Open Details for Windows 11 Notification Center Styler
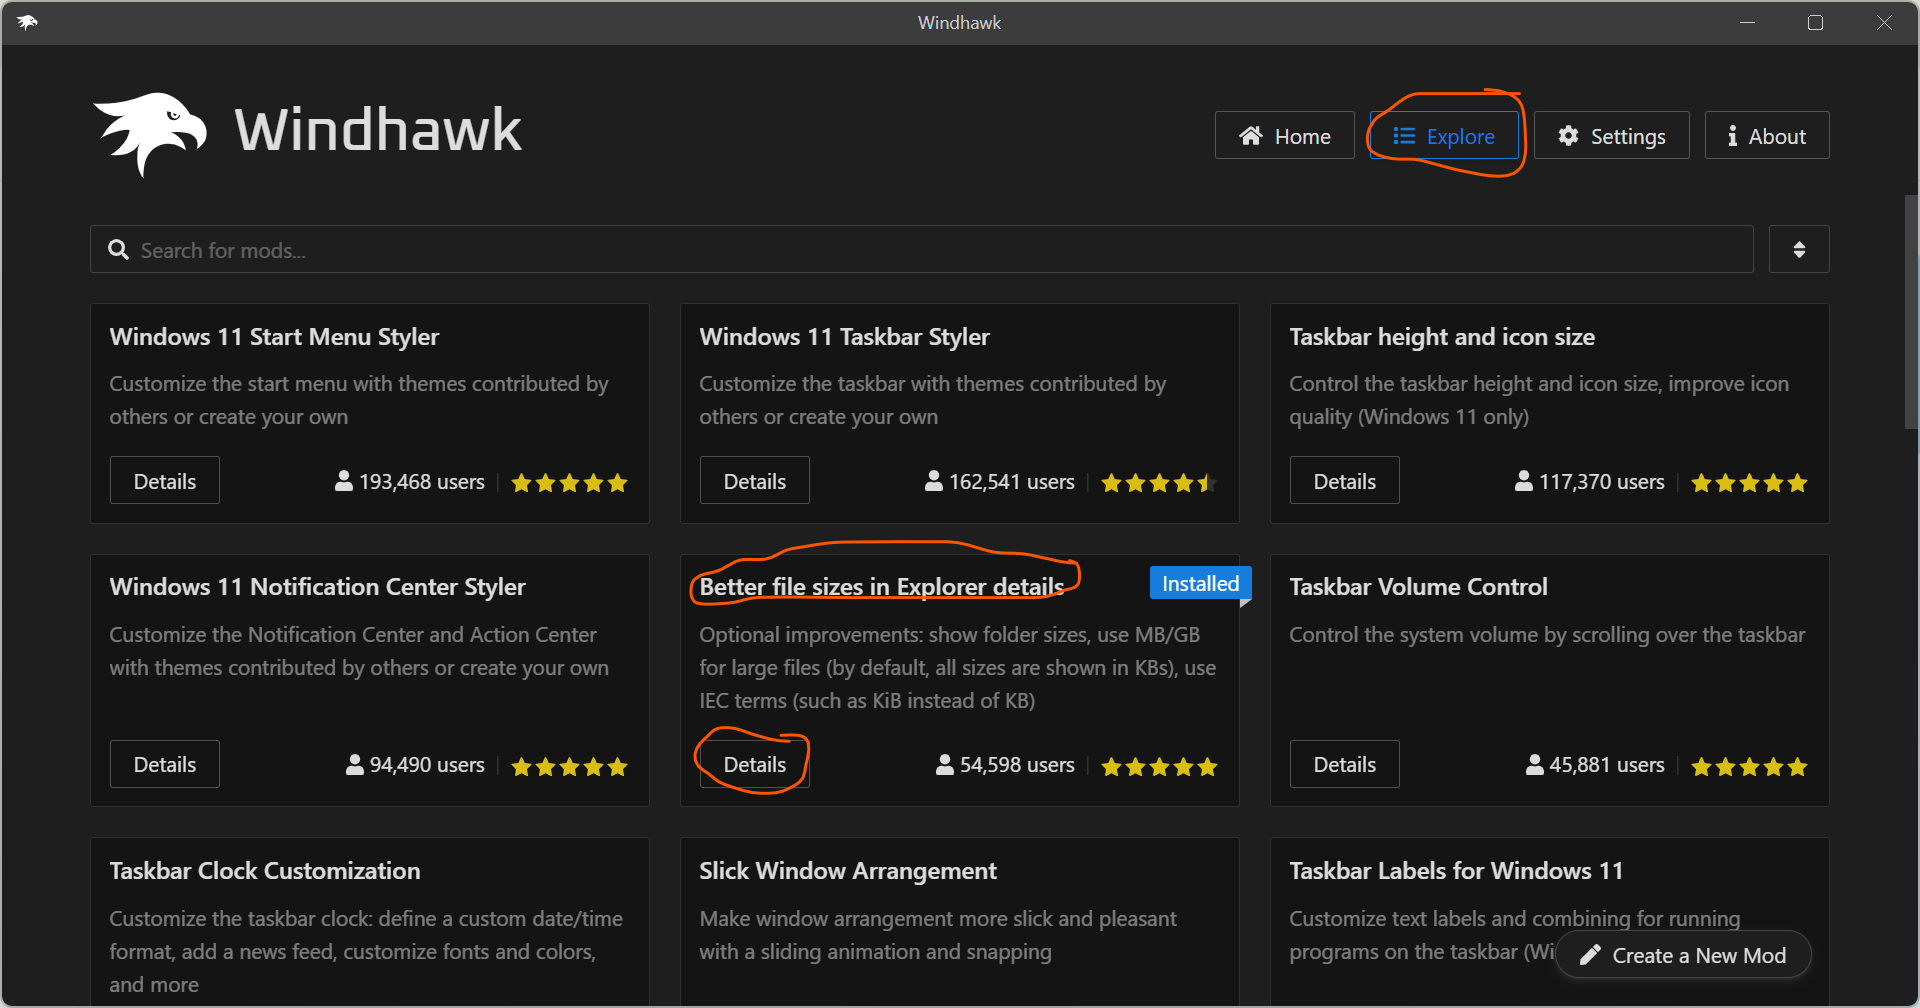 pyautogui.click(x=165, y=764)
